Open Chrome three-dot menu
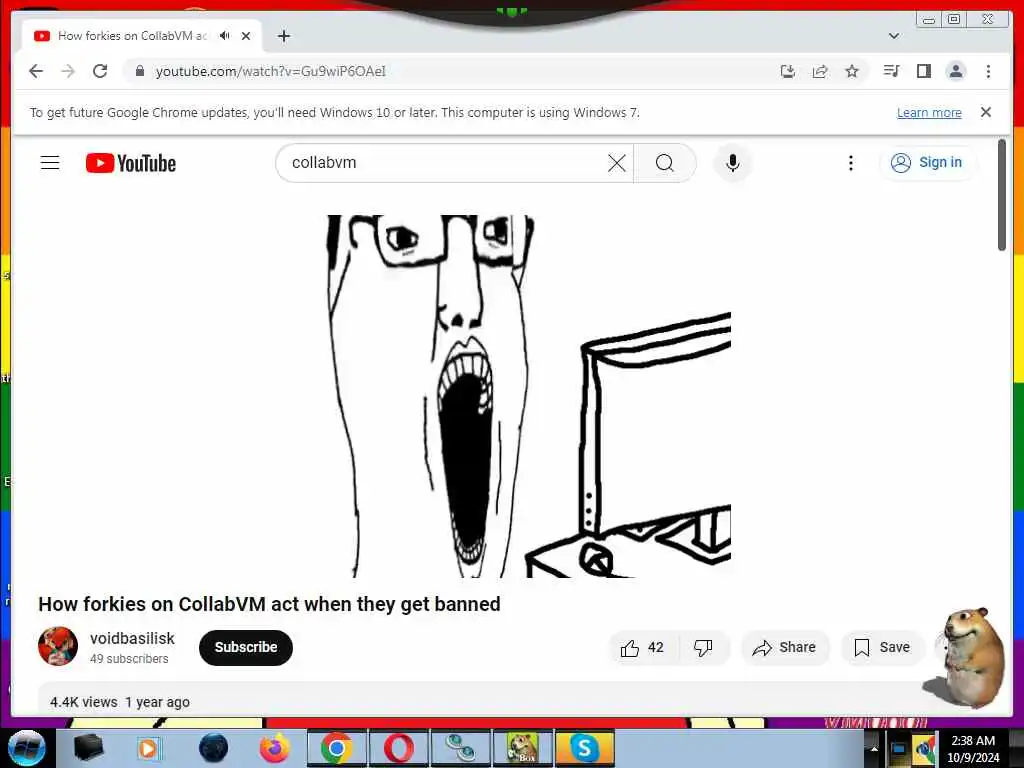 [988, 71]
